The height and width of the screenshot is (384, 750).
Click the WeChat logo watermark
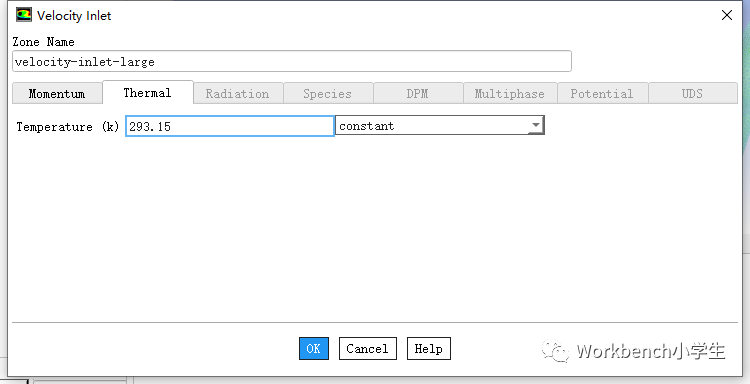tap(555, 351)
